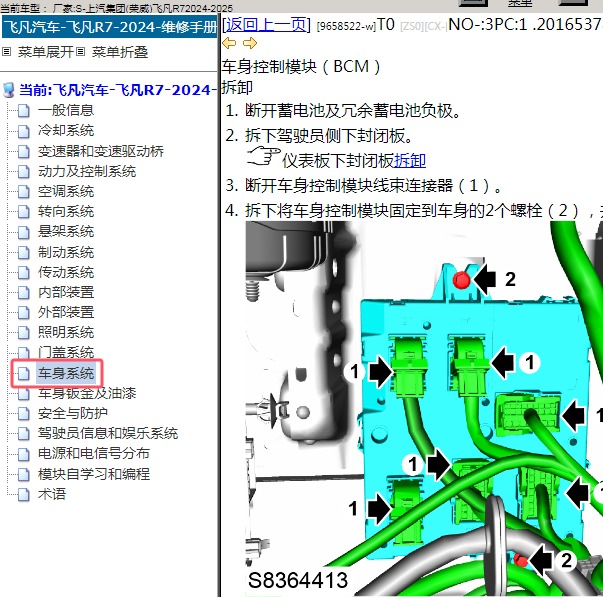Click the page icon beside 悬架系统
The height and width of the screenshot is (597, 603).
(24, 232)
